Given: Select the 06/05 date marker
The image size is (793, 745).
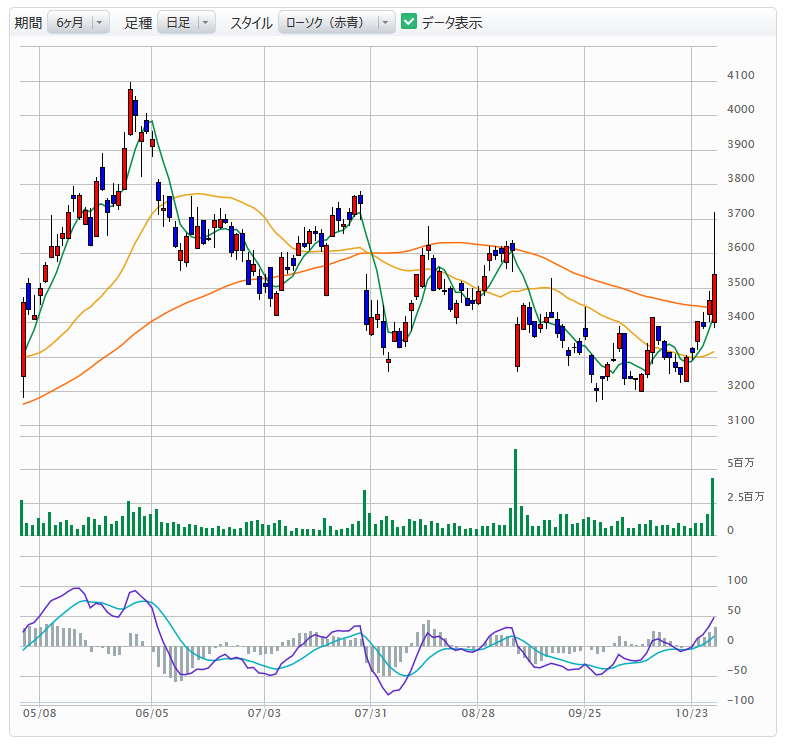Looking at the screenshot, I should click(x=151, y=715).
